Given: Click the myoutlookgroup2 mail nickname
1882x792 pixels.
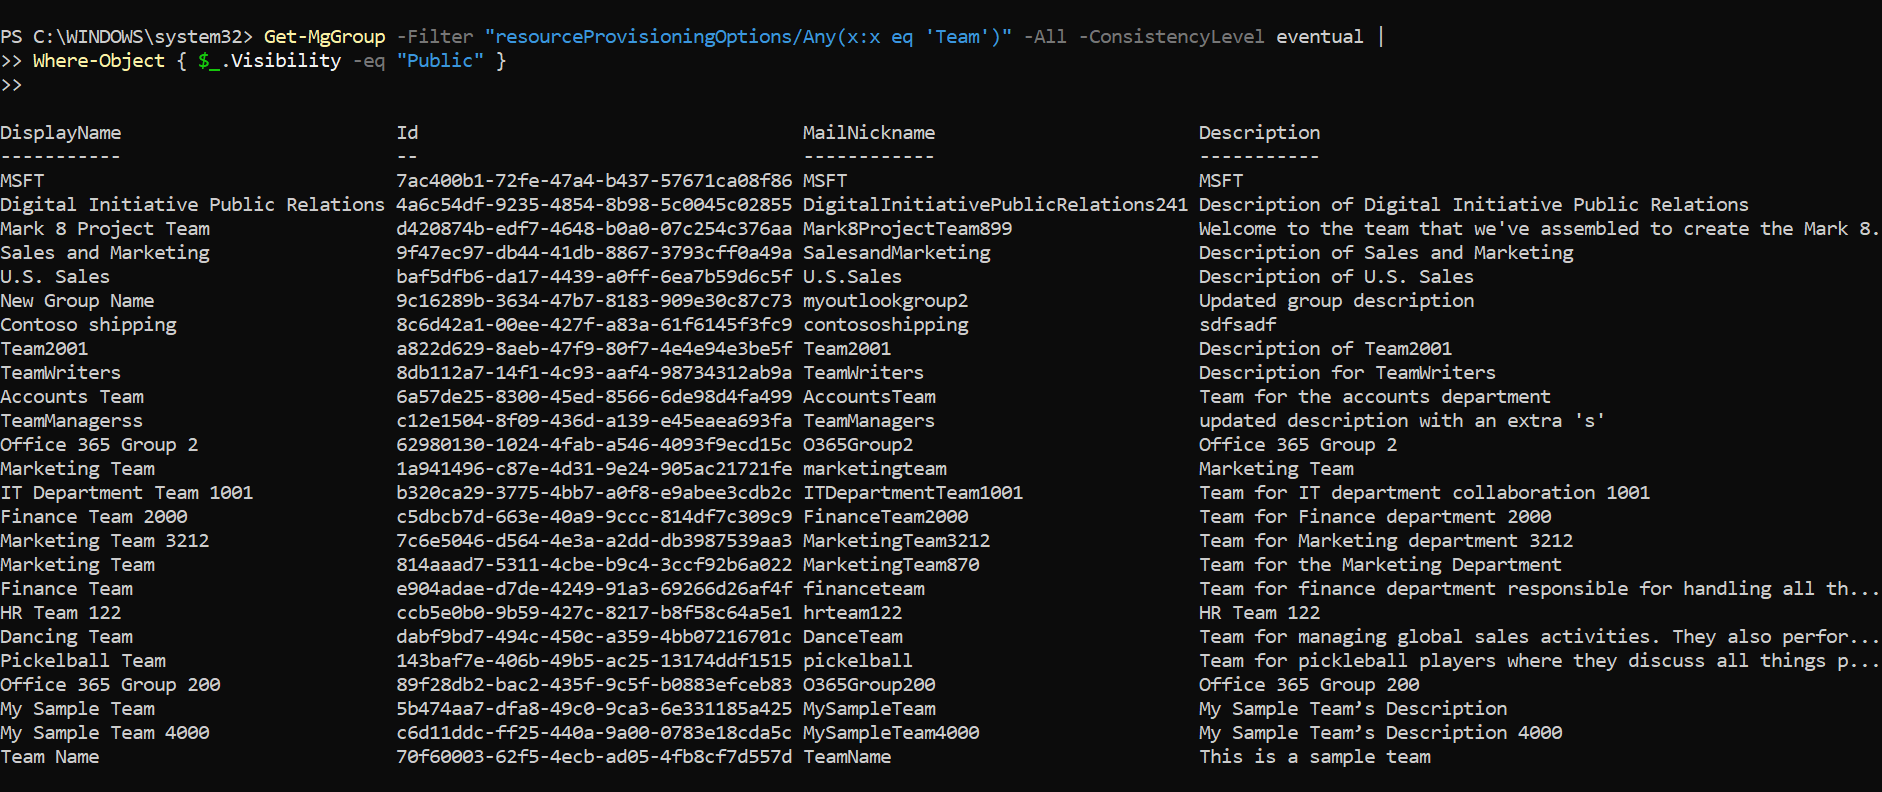Looking at the screenshot, I should (x=885, y=301).
